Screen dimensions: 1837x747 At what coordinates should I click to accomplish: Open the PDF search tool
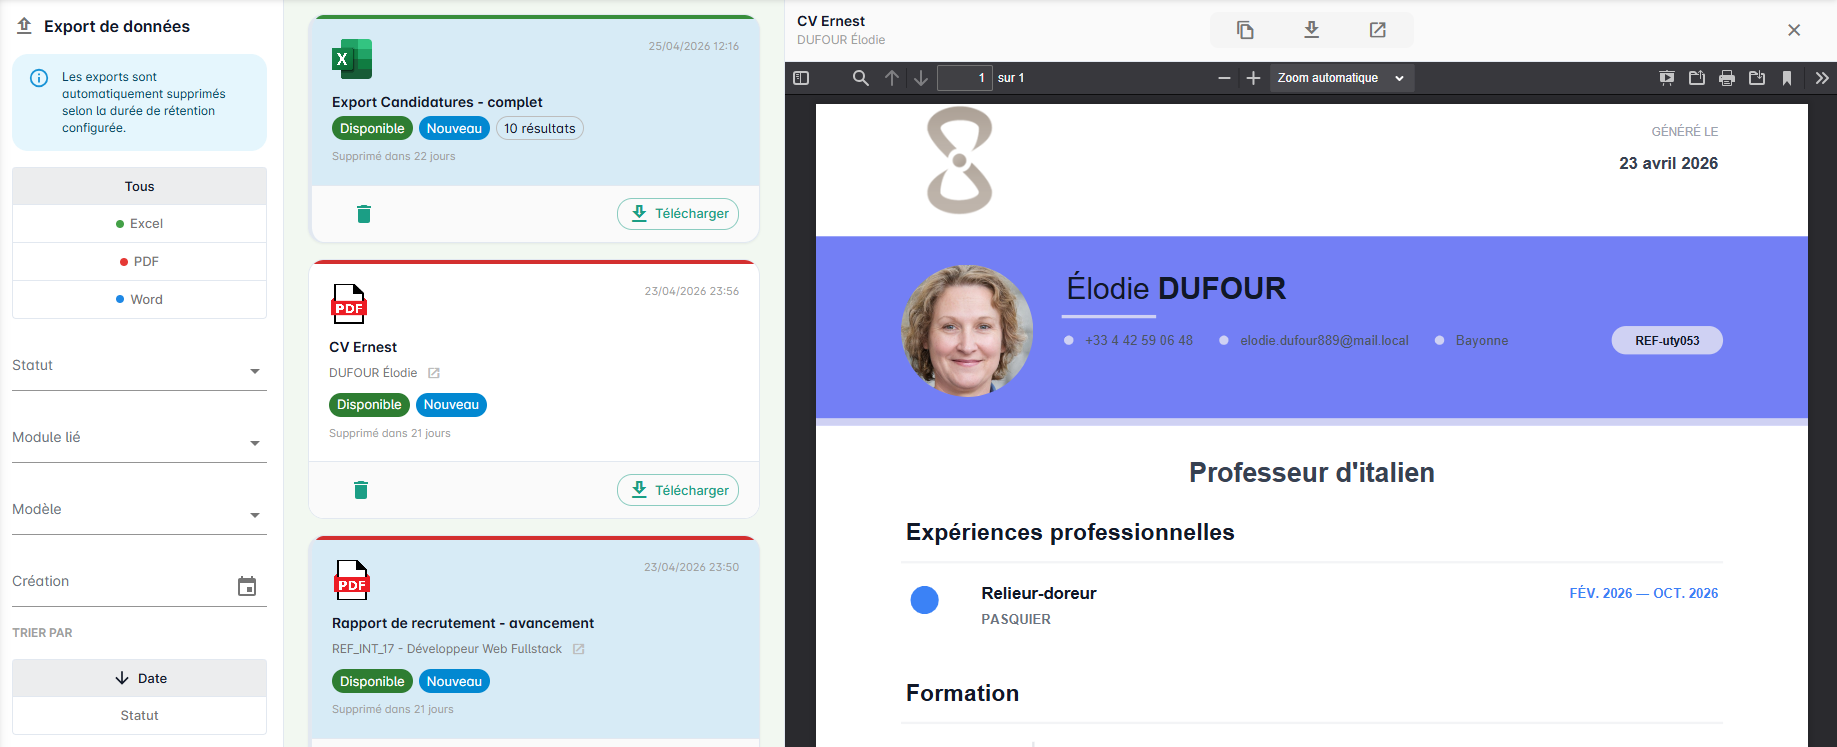[x=860, y=78]
